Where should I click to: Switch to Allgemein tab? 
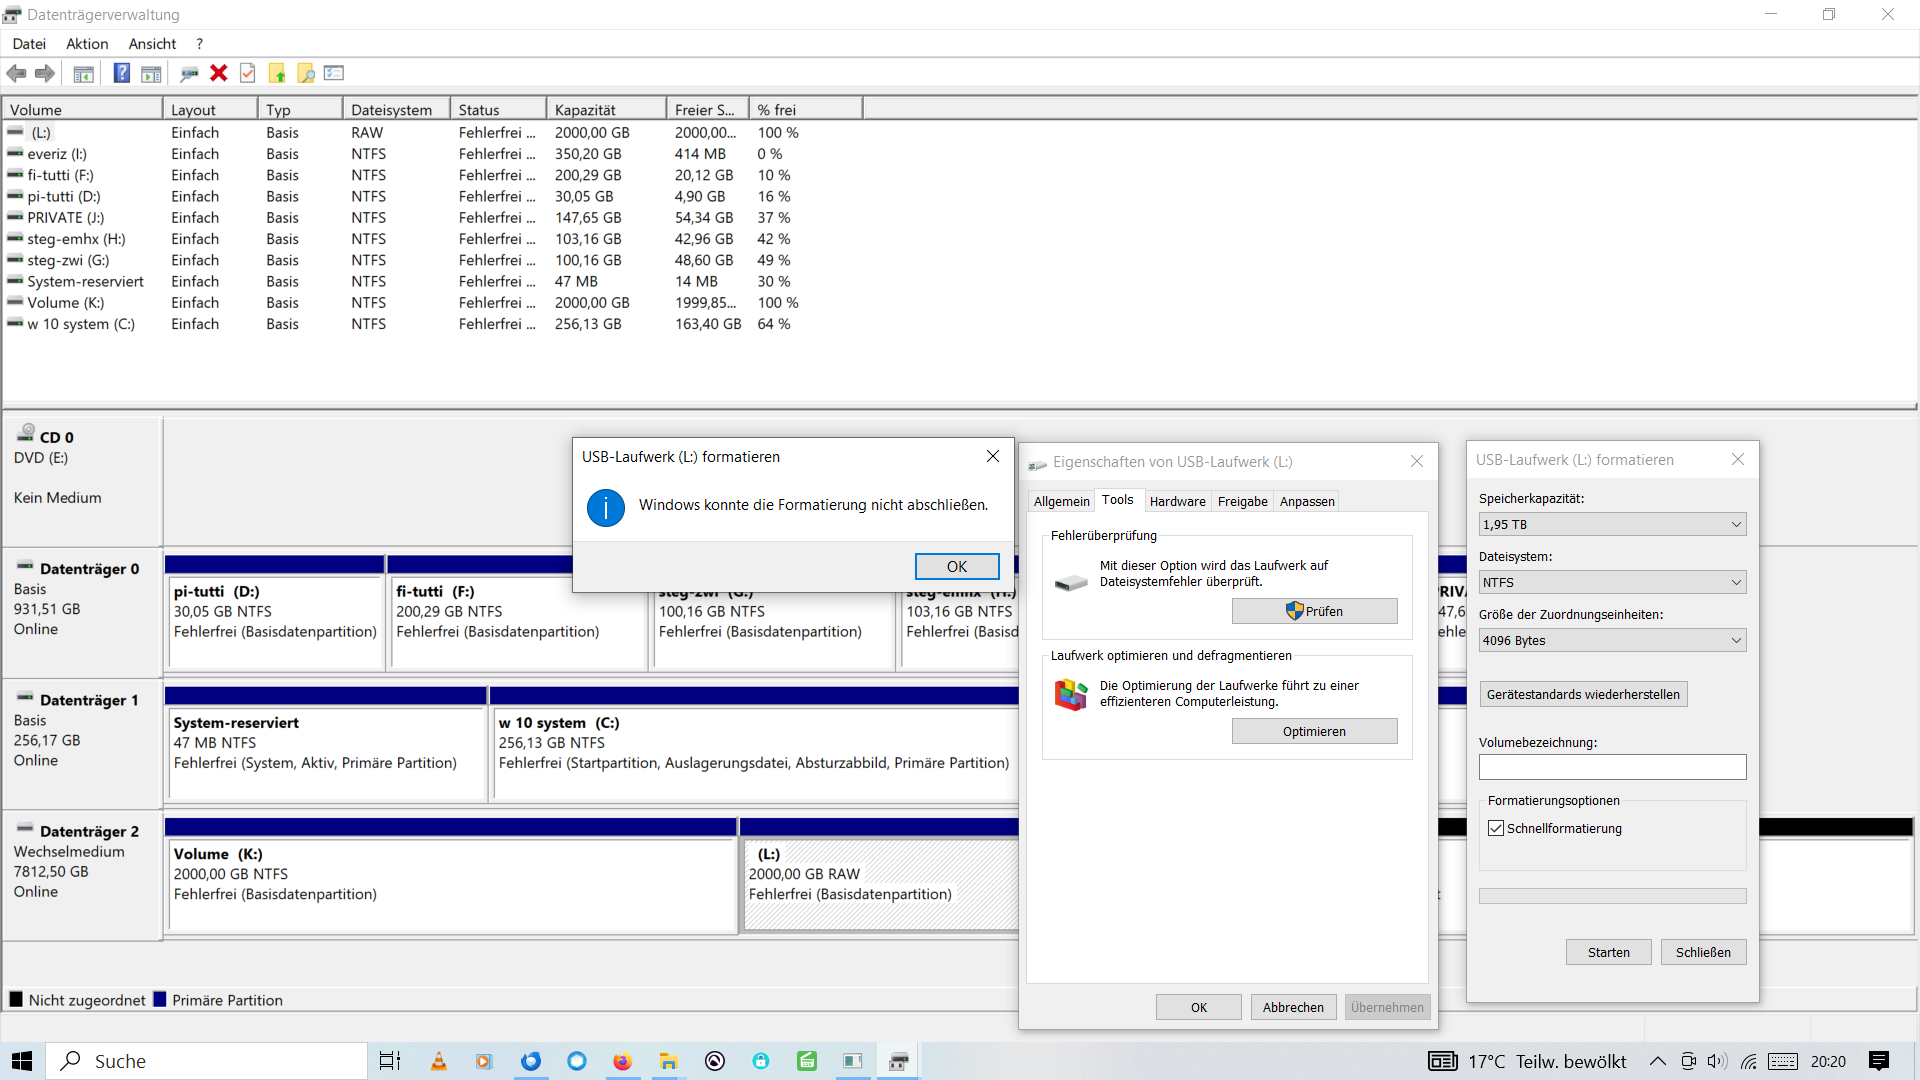[x=1061, y=501]
